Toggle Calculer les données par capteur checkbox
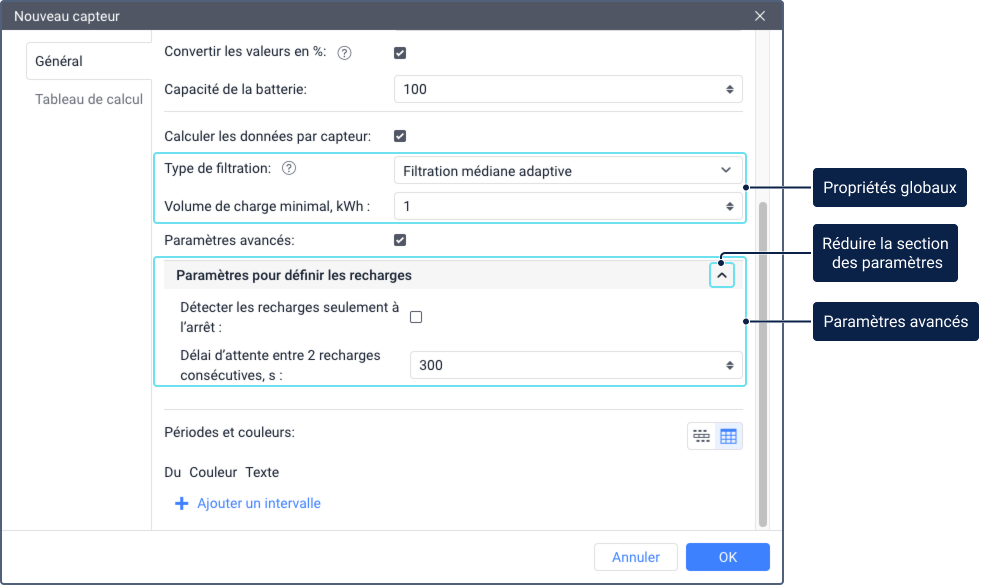Image resolution: width=981 pixels, height=585 pixels. tap(400, 136)
